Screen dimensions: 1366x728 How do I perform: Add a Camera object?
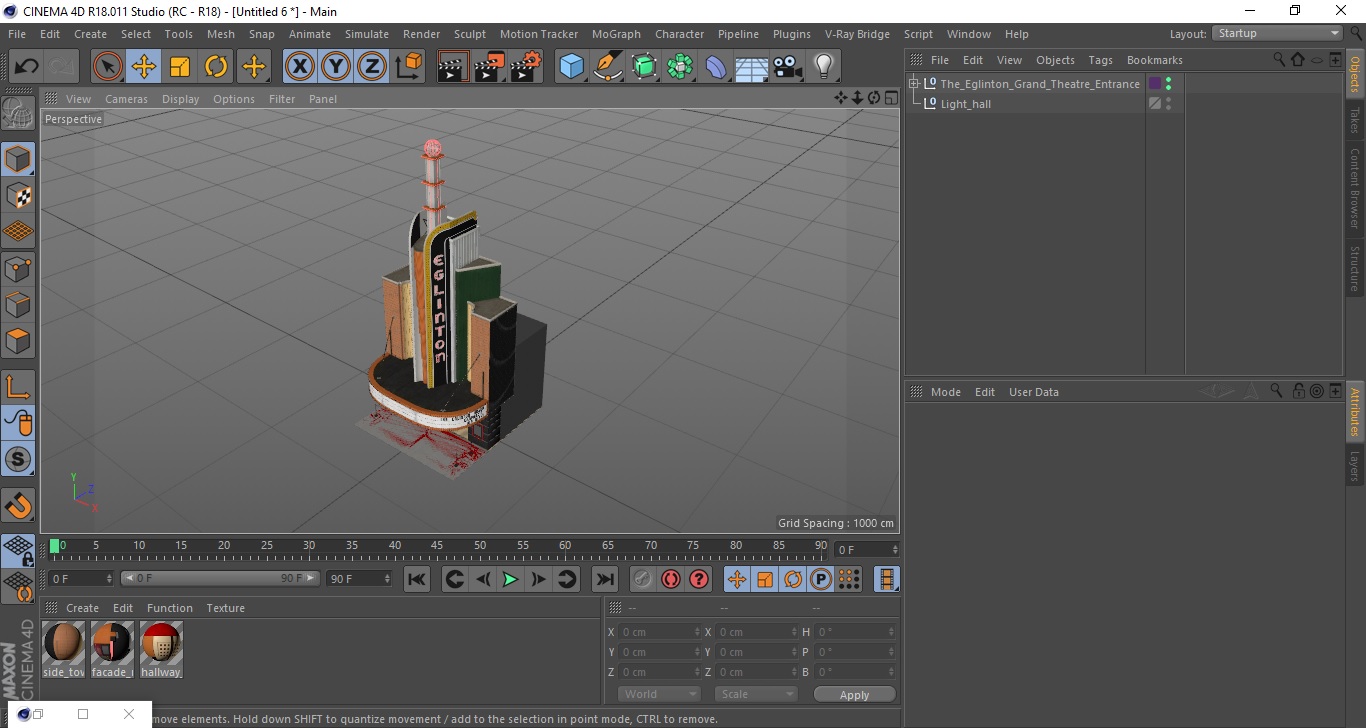click(x=788, y=67)
